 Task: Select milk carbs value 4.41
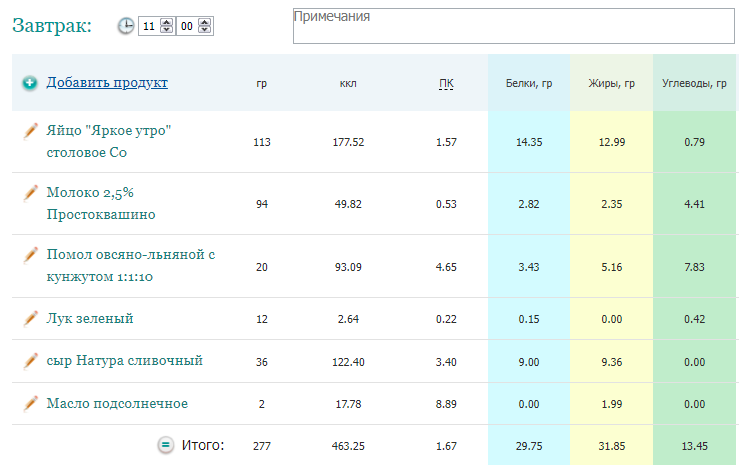[694, 205]
